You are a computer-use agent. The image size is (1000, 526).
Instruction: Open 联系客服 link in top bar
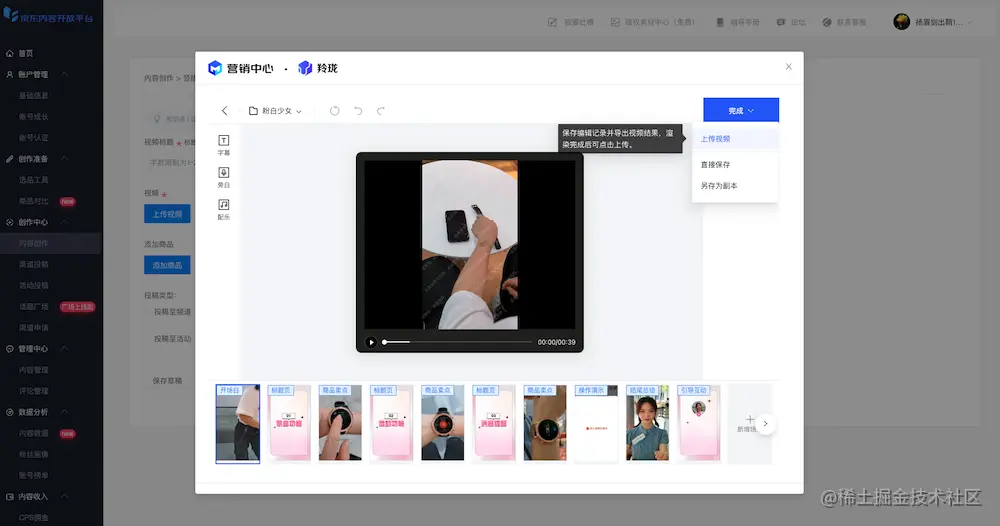[x=844, y=22]
